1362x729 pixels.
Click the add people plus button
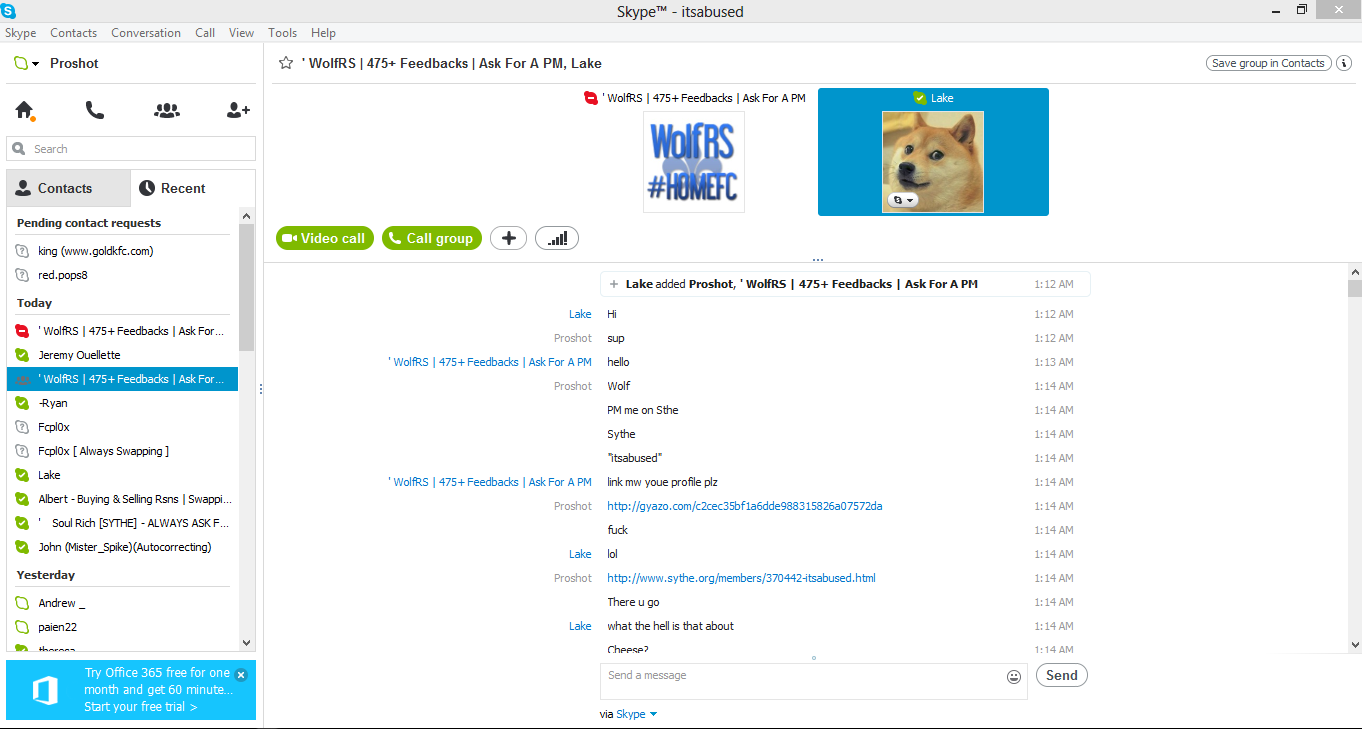508,238
